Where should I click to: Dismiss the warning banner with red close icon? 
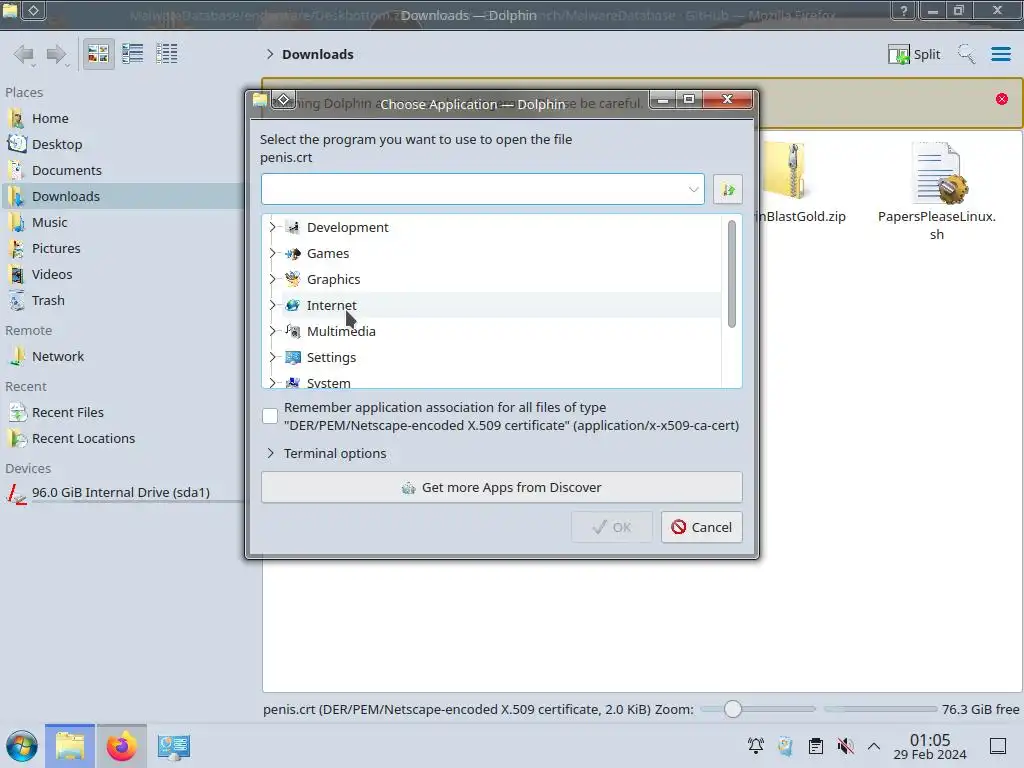pos(1002,99)
